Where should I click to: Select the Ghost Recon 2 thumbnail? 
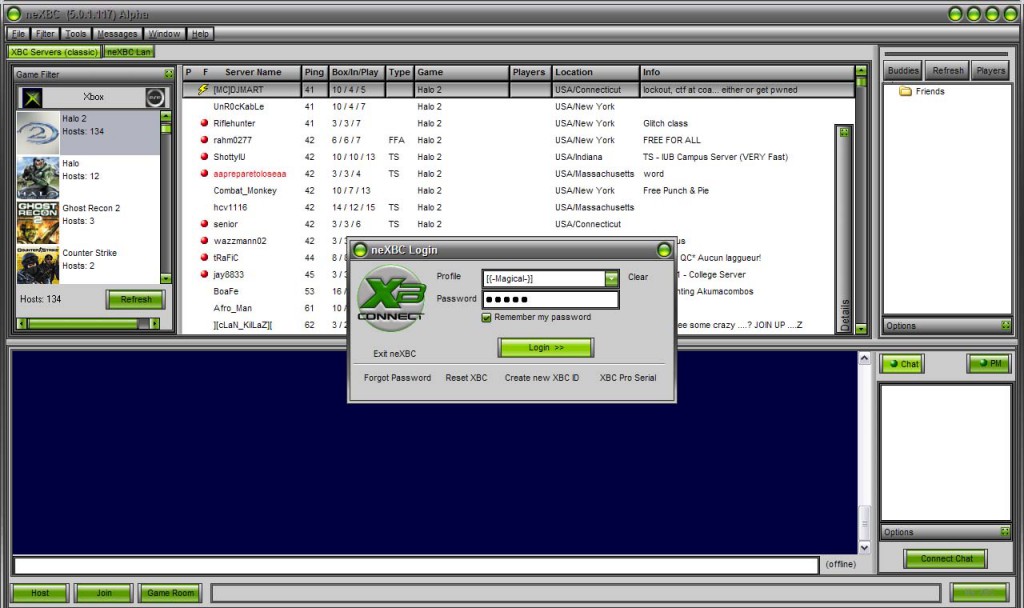coord(38,223)
